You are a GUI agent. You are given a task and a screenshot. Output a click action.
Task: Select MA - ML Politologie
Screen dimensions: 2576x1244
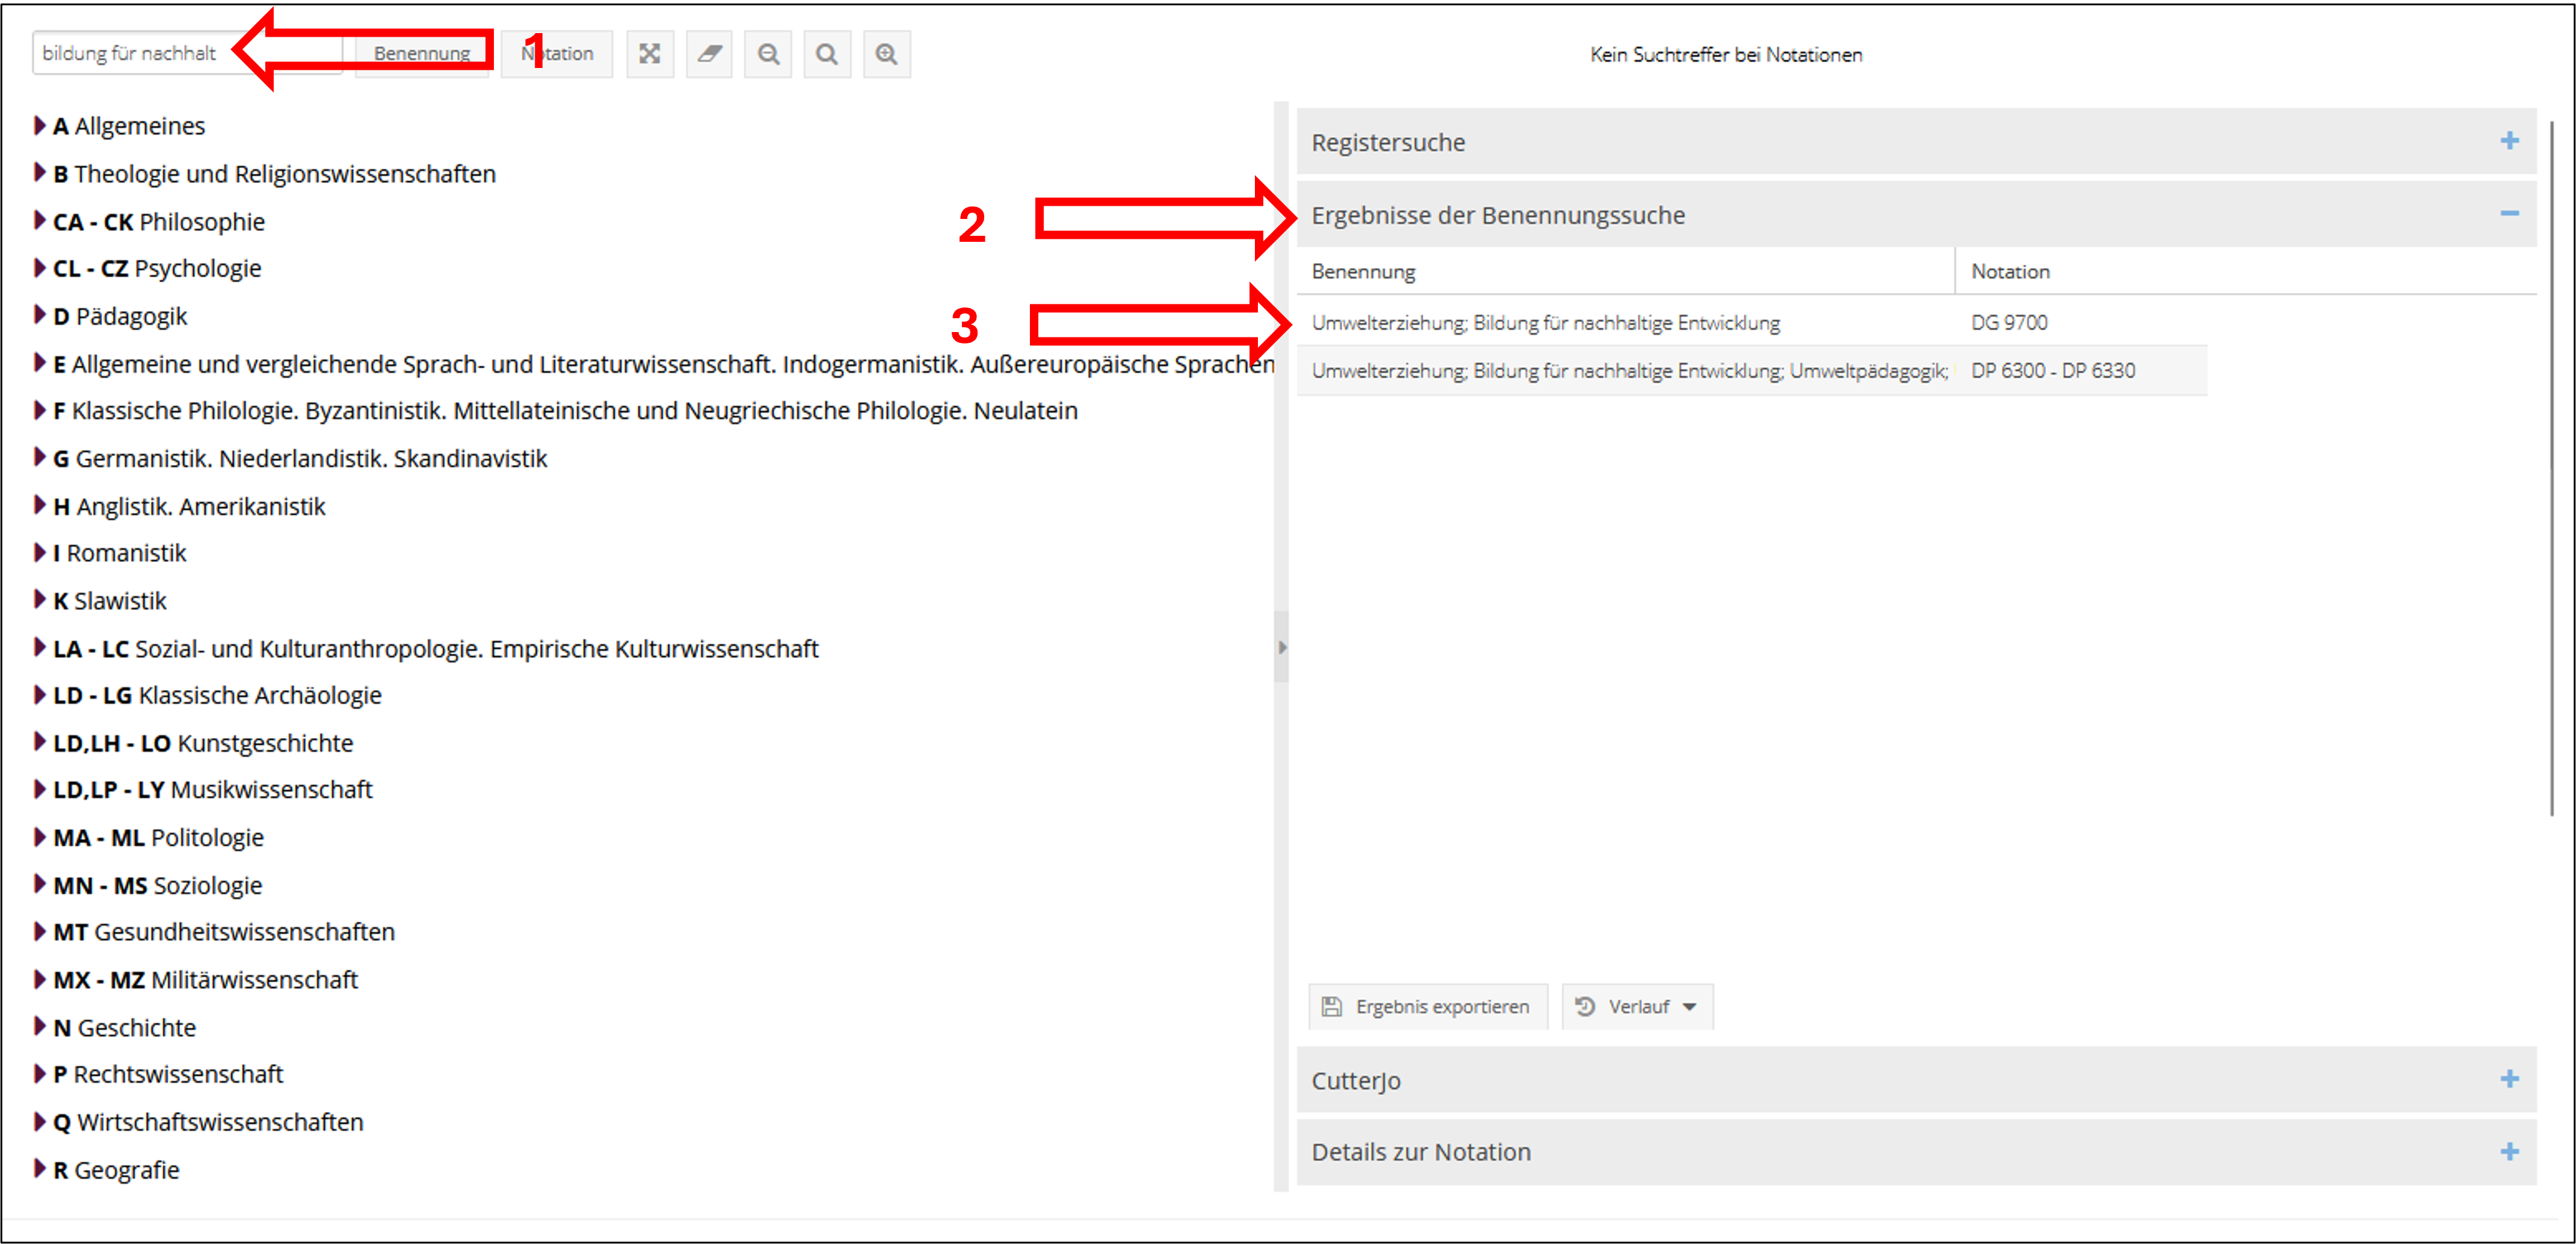tap(158, 838)
